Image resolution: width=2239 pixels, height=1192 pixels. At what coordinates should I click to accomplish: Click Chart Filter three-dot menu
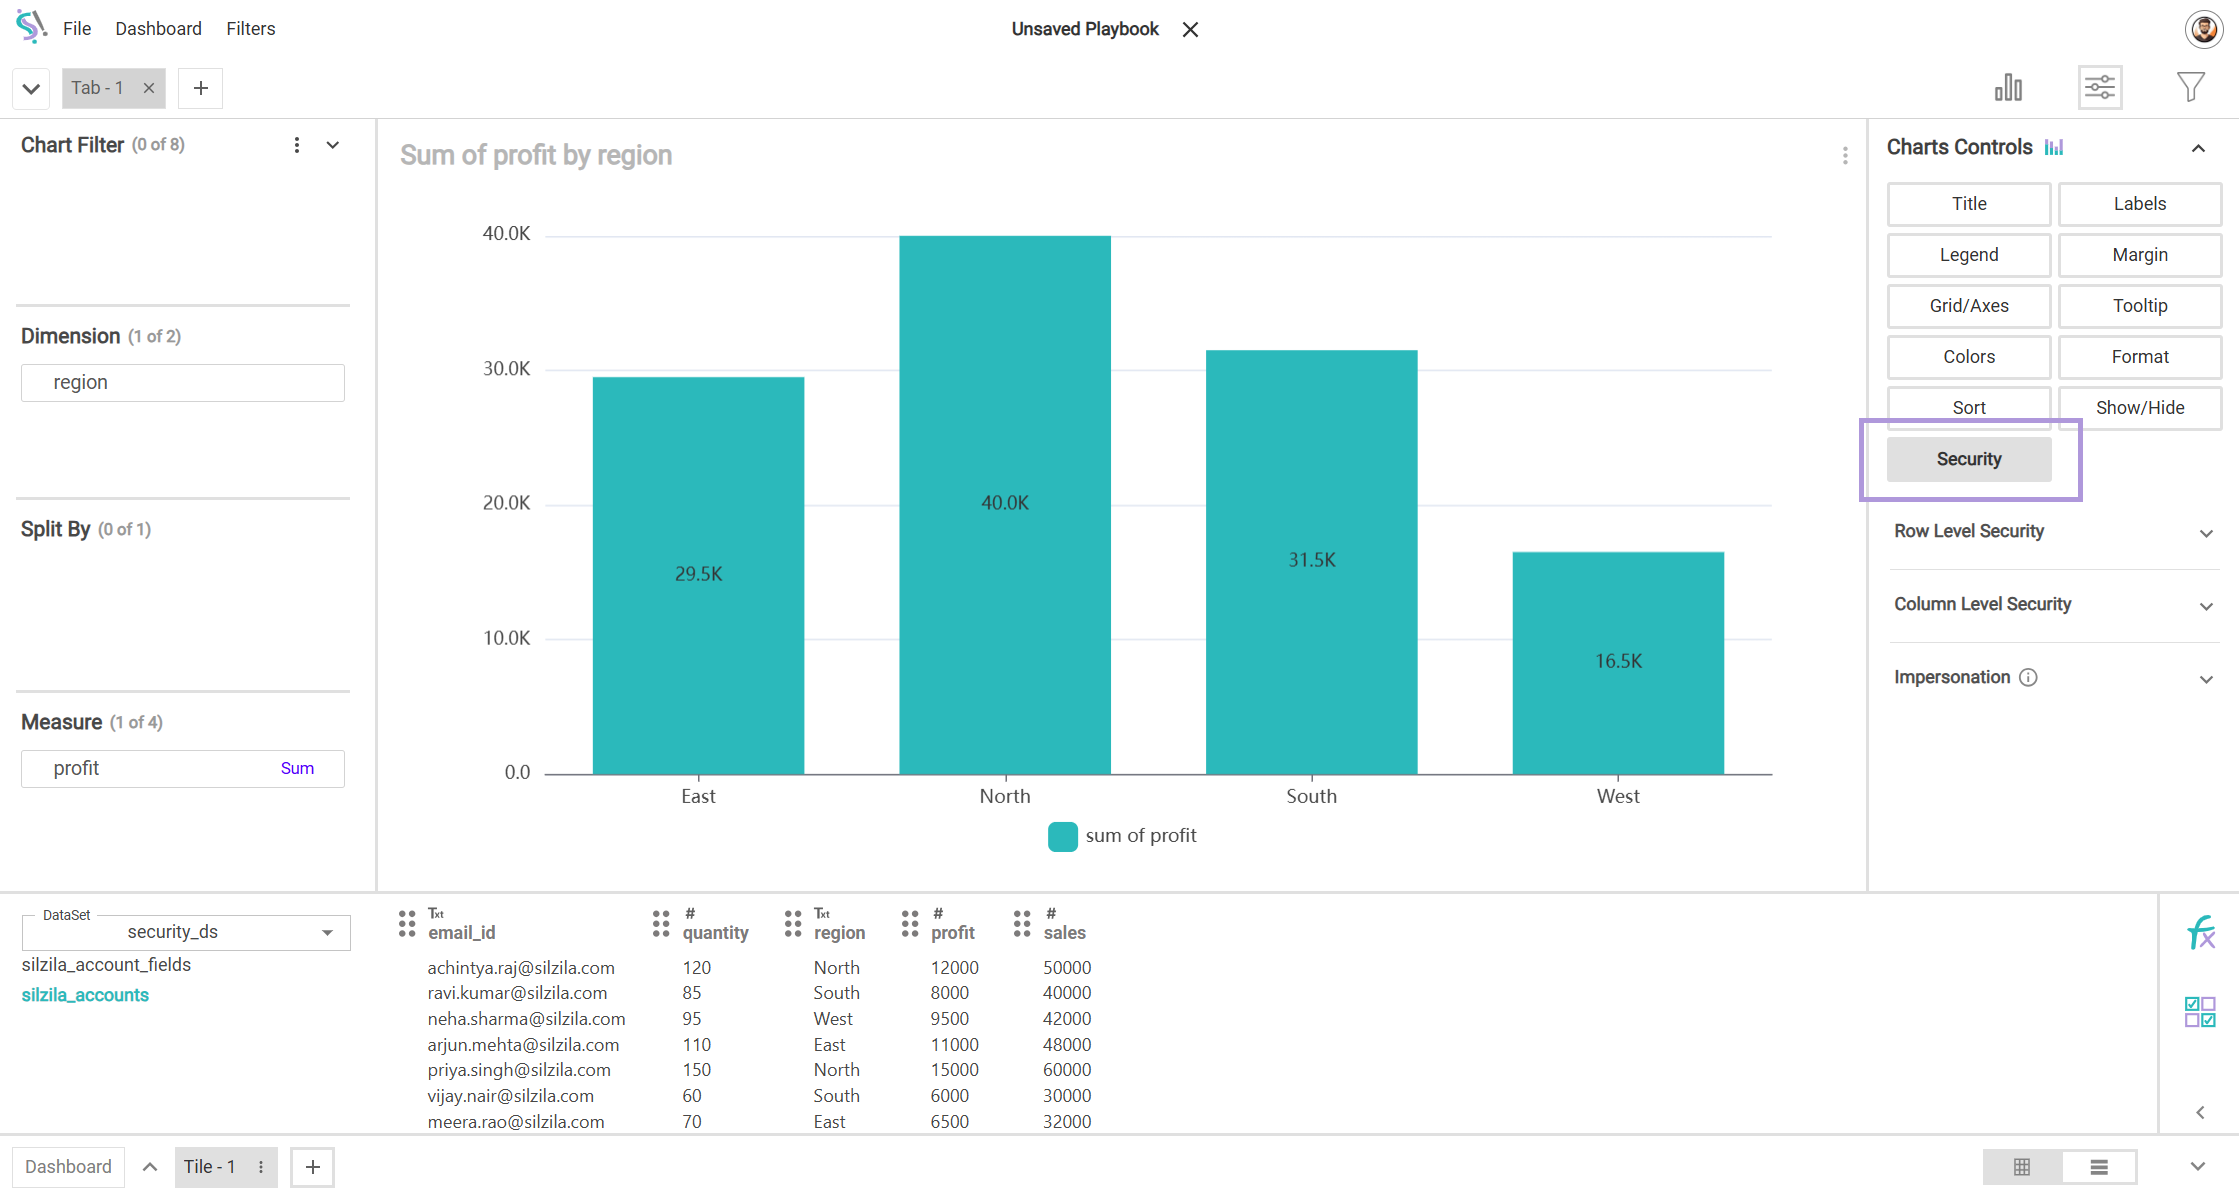click(297, 145)
